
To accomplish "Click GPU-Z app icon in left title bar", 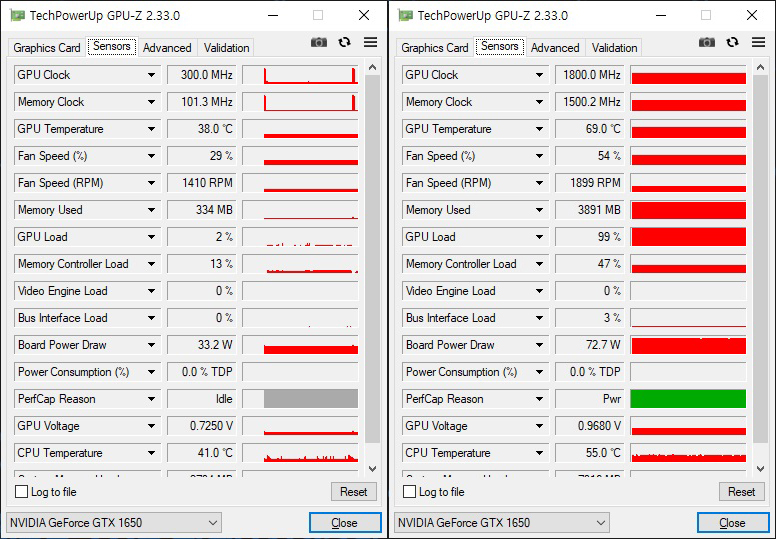I will click(18, 15).
